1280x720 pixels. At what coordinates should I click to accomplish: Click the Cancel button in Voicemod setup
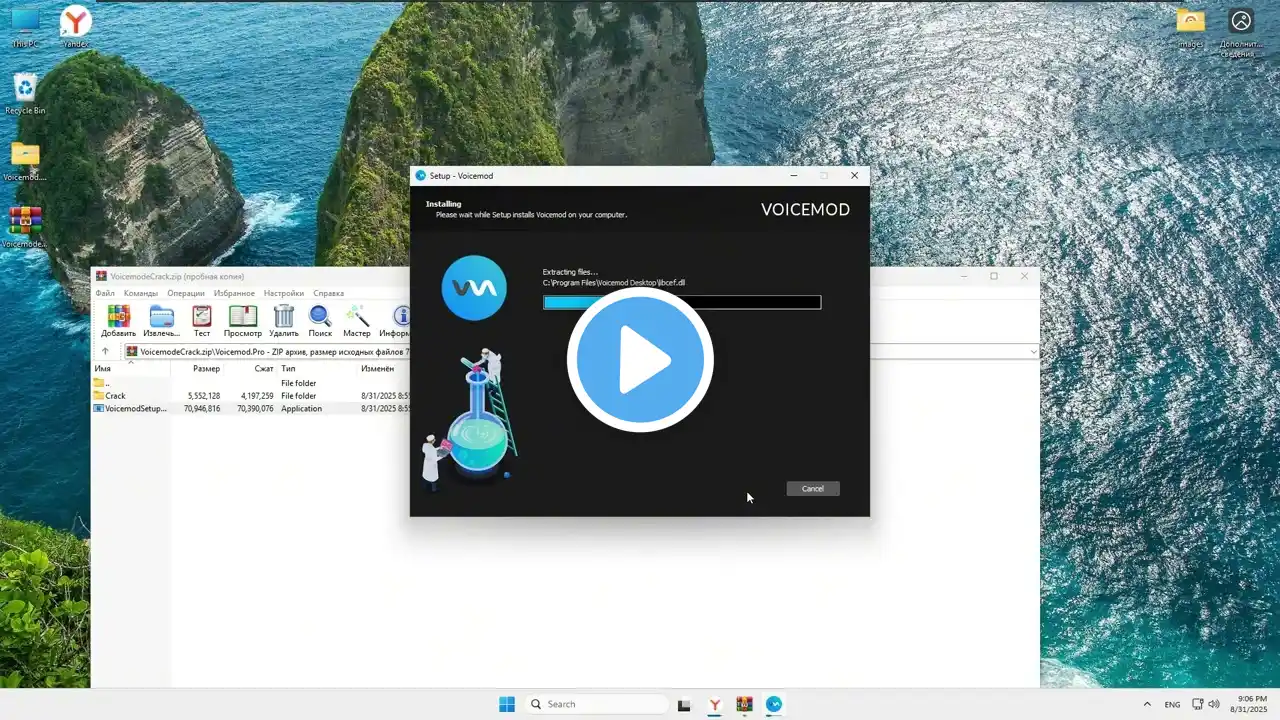click(813, 489)
